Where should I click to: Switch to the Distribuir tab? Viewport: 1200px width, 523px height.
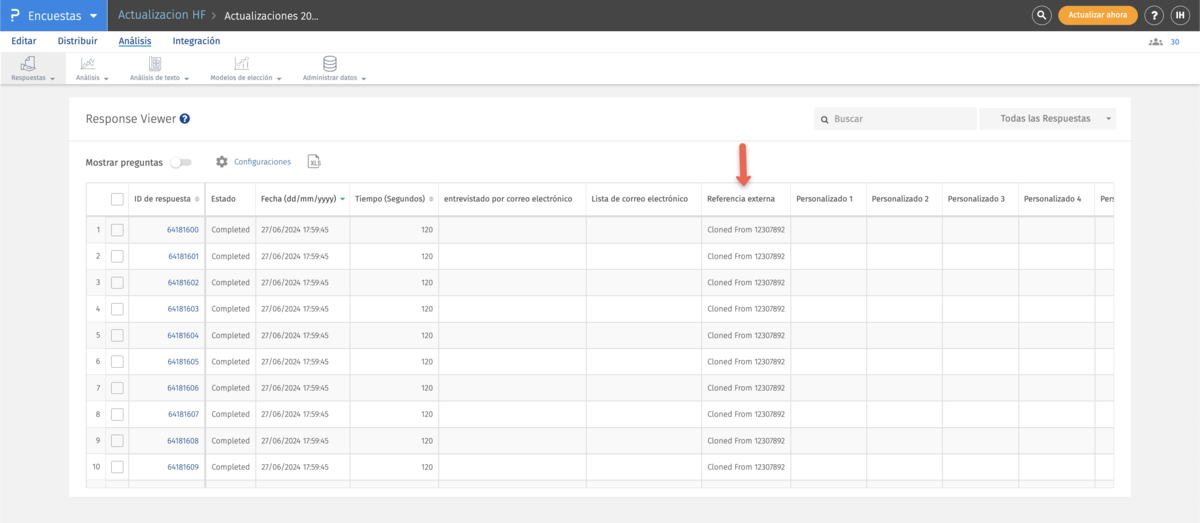tap(78, 41)
